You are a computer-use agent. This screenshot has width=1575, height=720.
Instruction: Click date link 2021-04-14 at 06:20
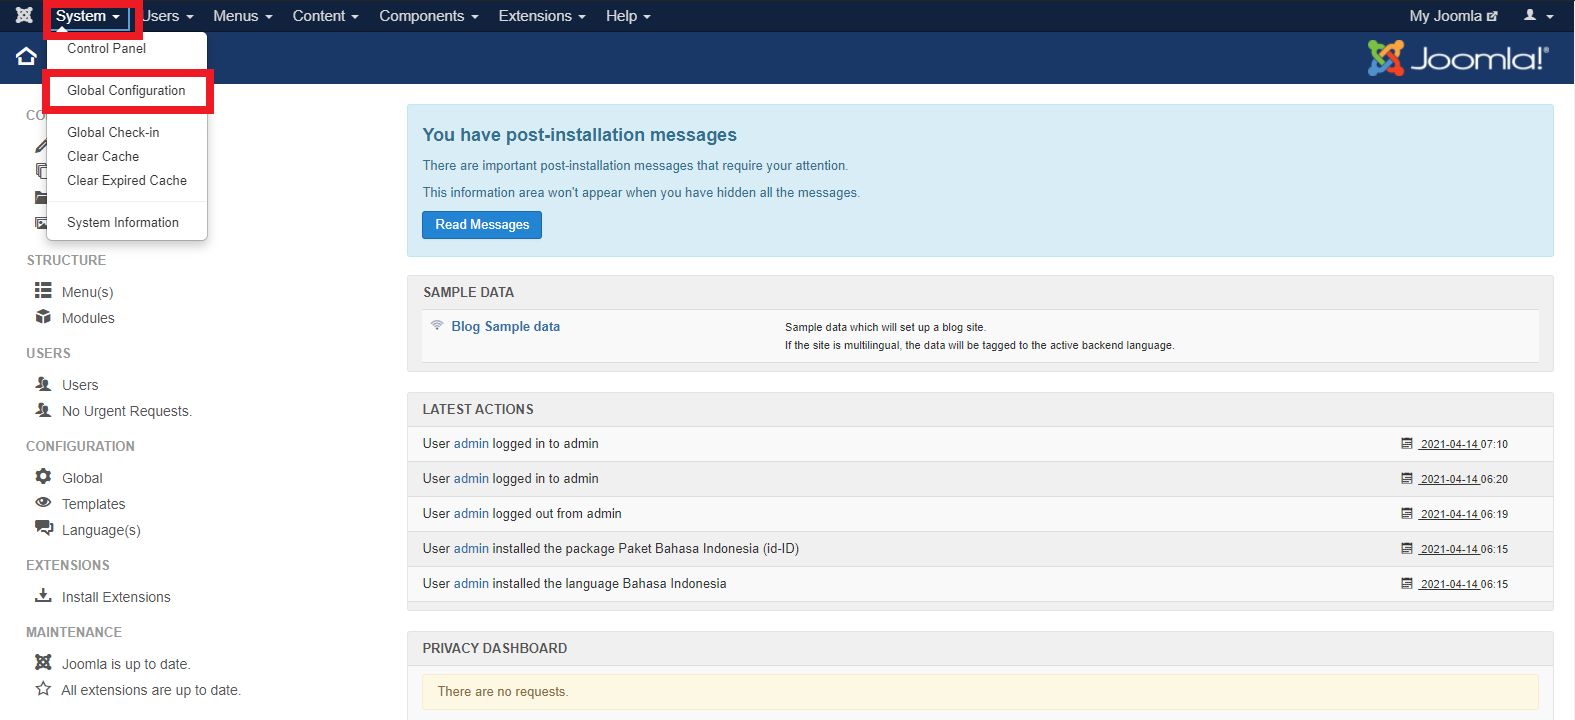(1449, 479)
